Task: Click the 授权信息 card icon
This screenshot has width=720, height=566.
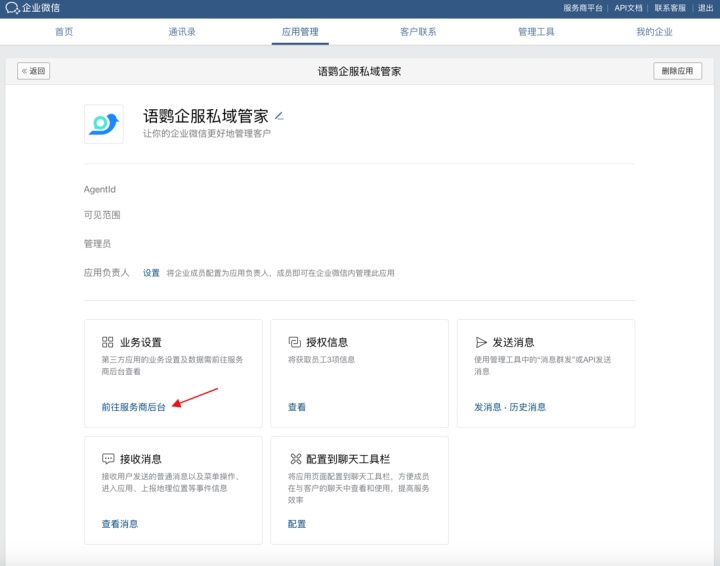Action: (x=294, y=342)
